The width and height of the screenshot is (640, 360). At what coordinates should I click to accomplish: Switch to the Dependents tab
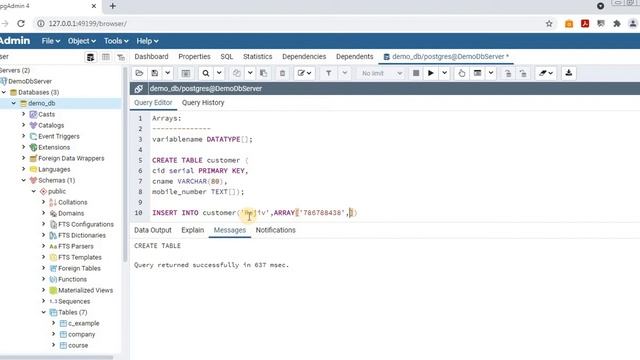354,57
